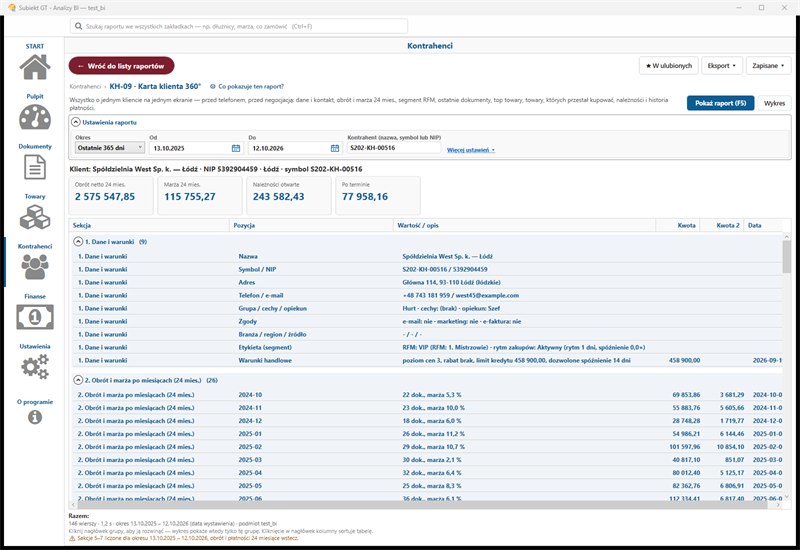Open the Finanse banknote icon
This screenshot has height=550, width=800.
coord(35,317)
